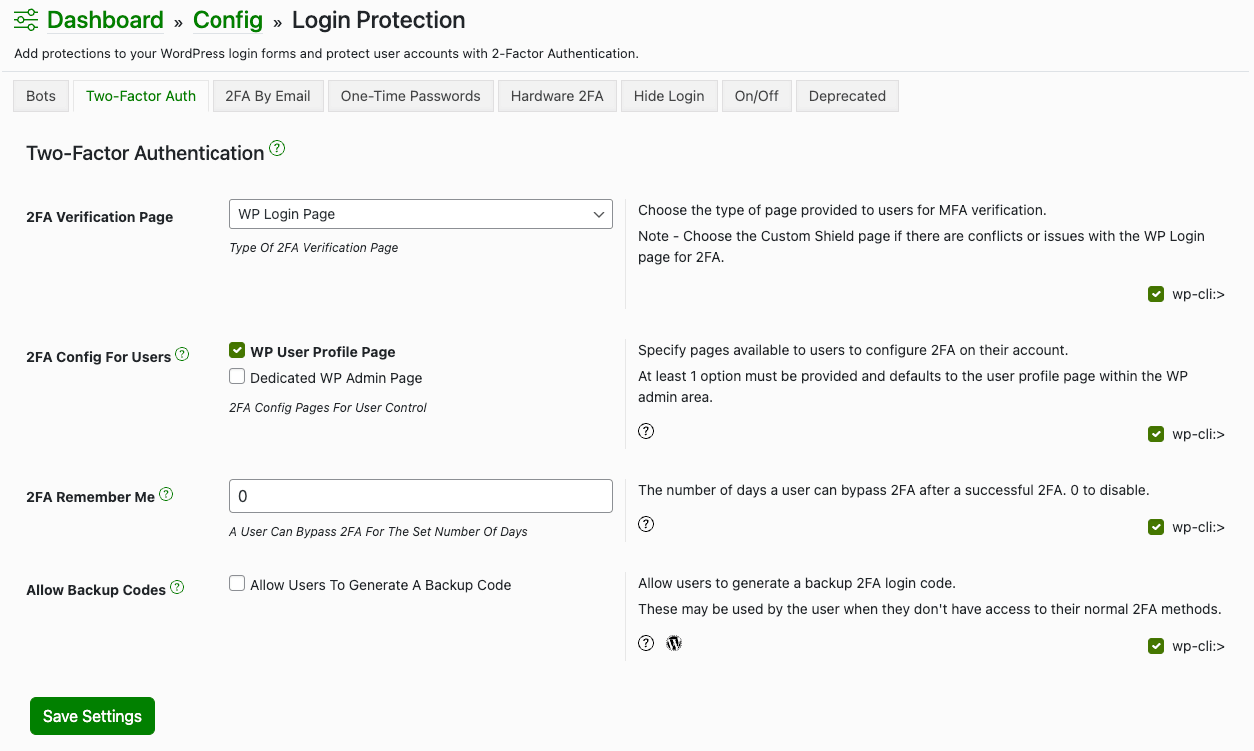
Task: Open info icon under 2FA Config description
Action: point(646,431)
